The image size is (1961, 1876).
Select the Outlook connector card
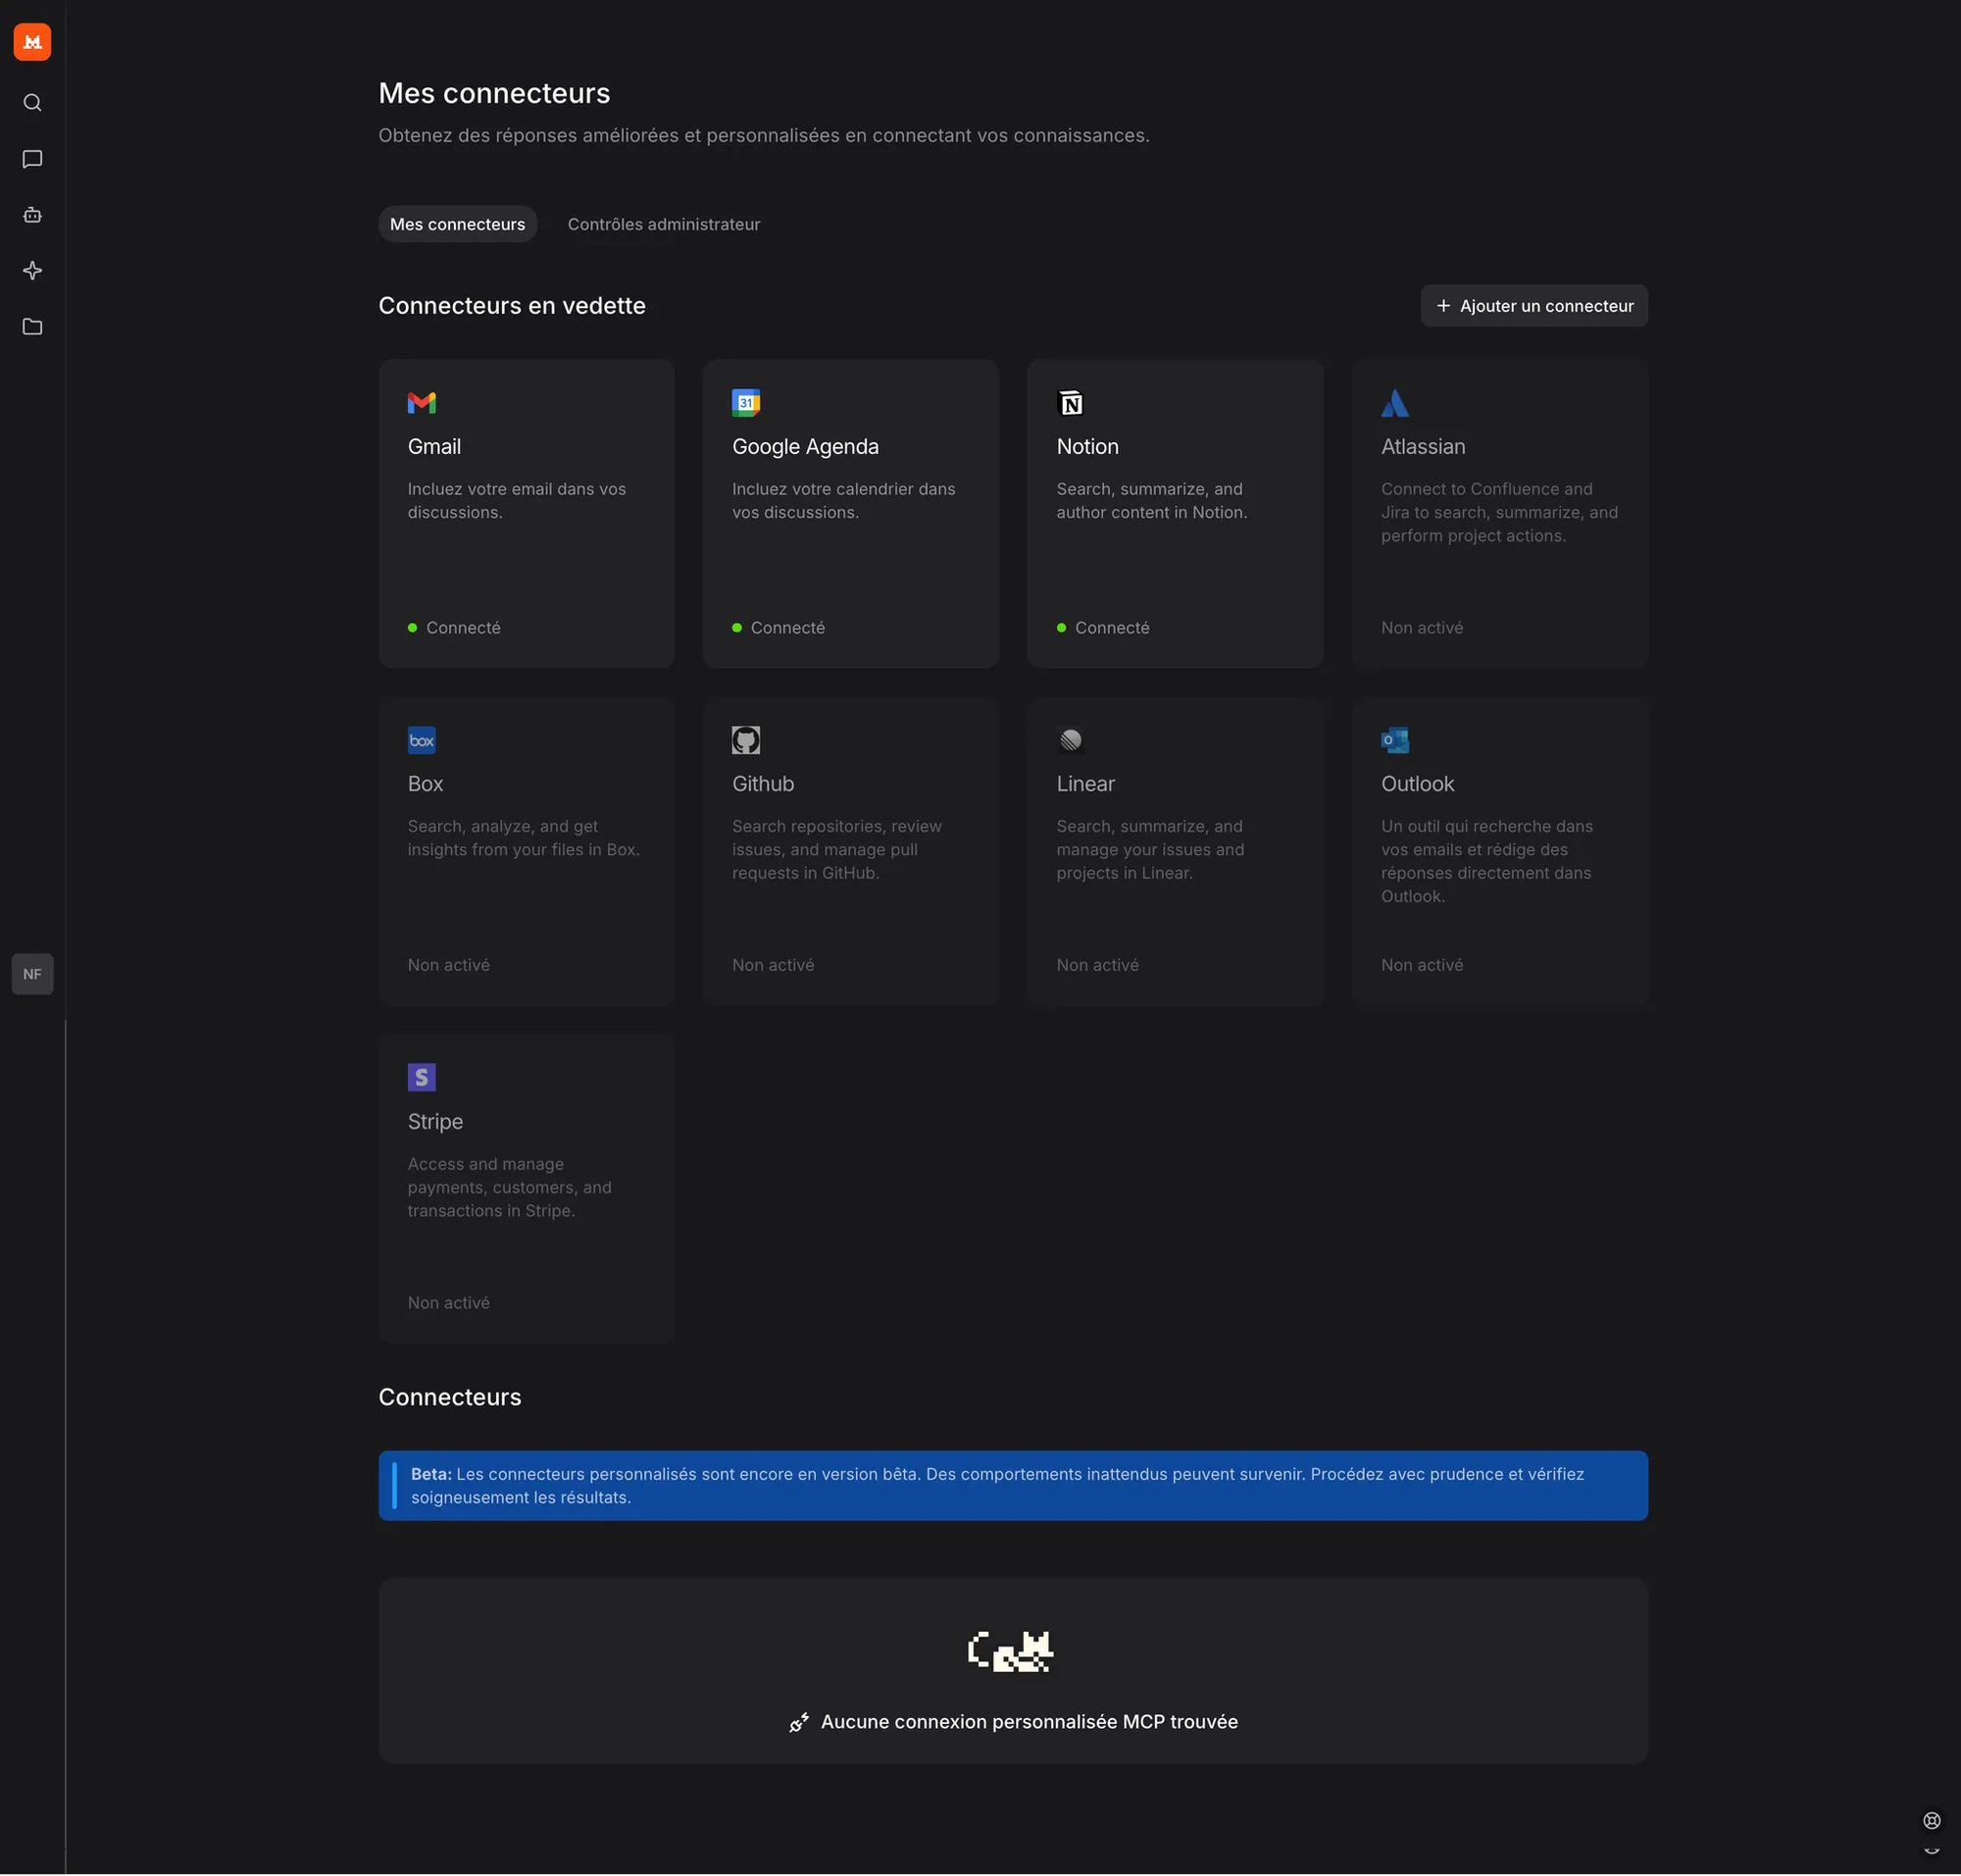coord(1499,850)
